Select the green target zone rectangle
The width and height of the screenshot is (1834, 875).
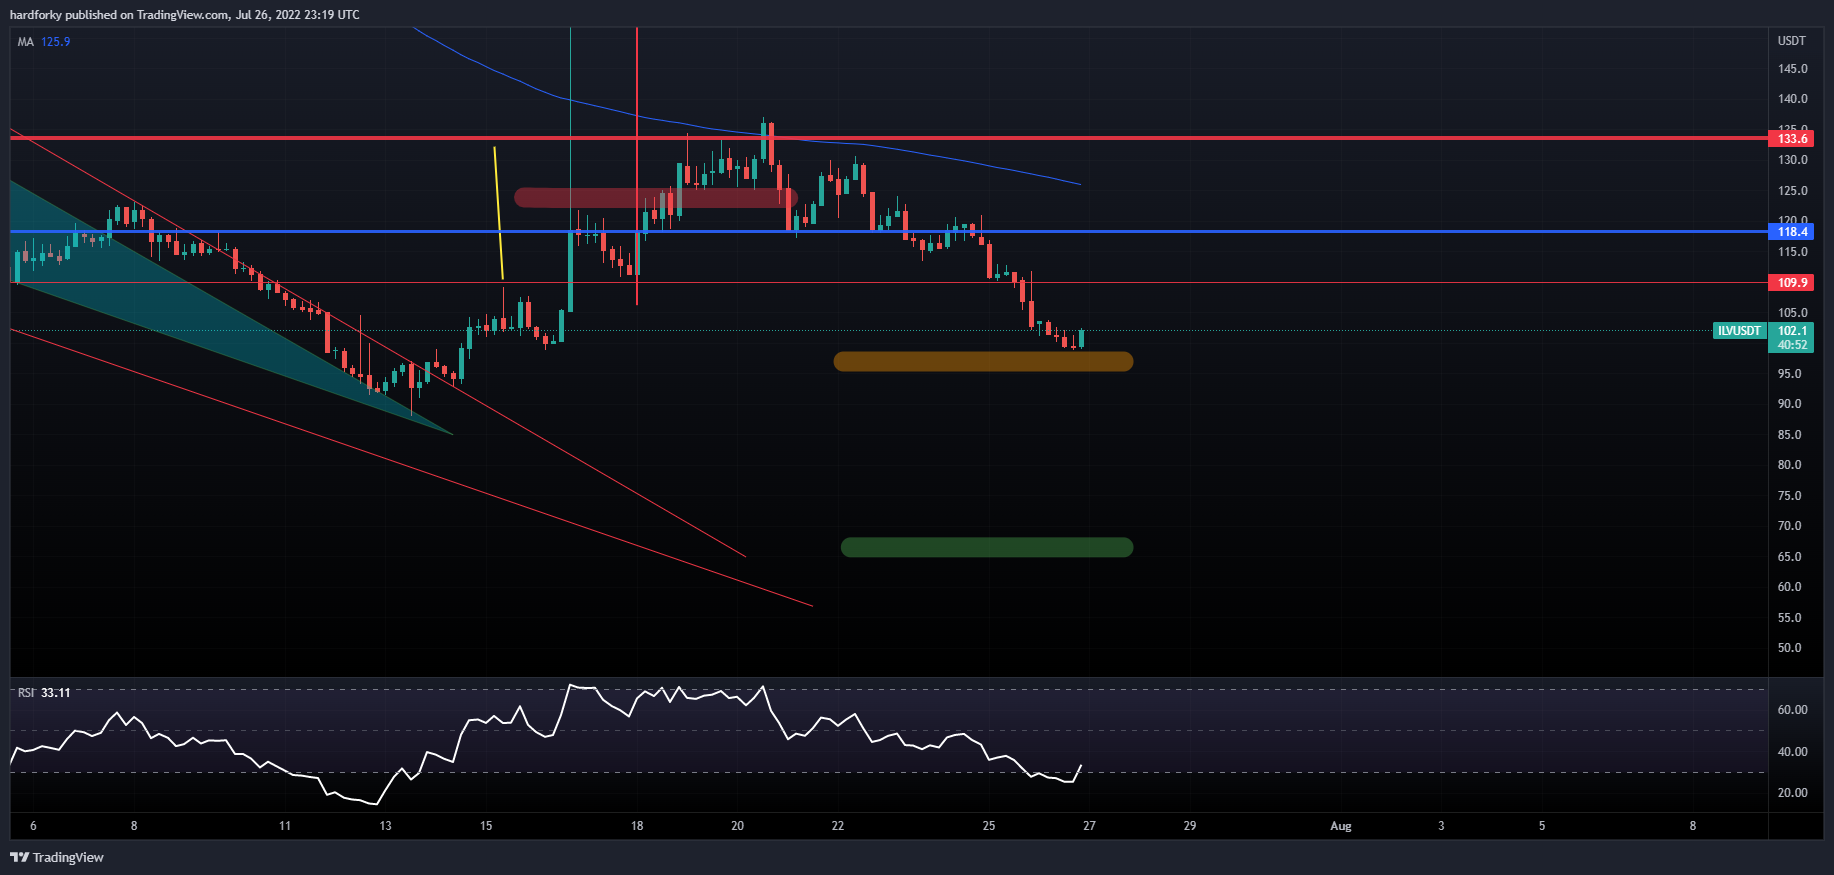pos(987,547)
